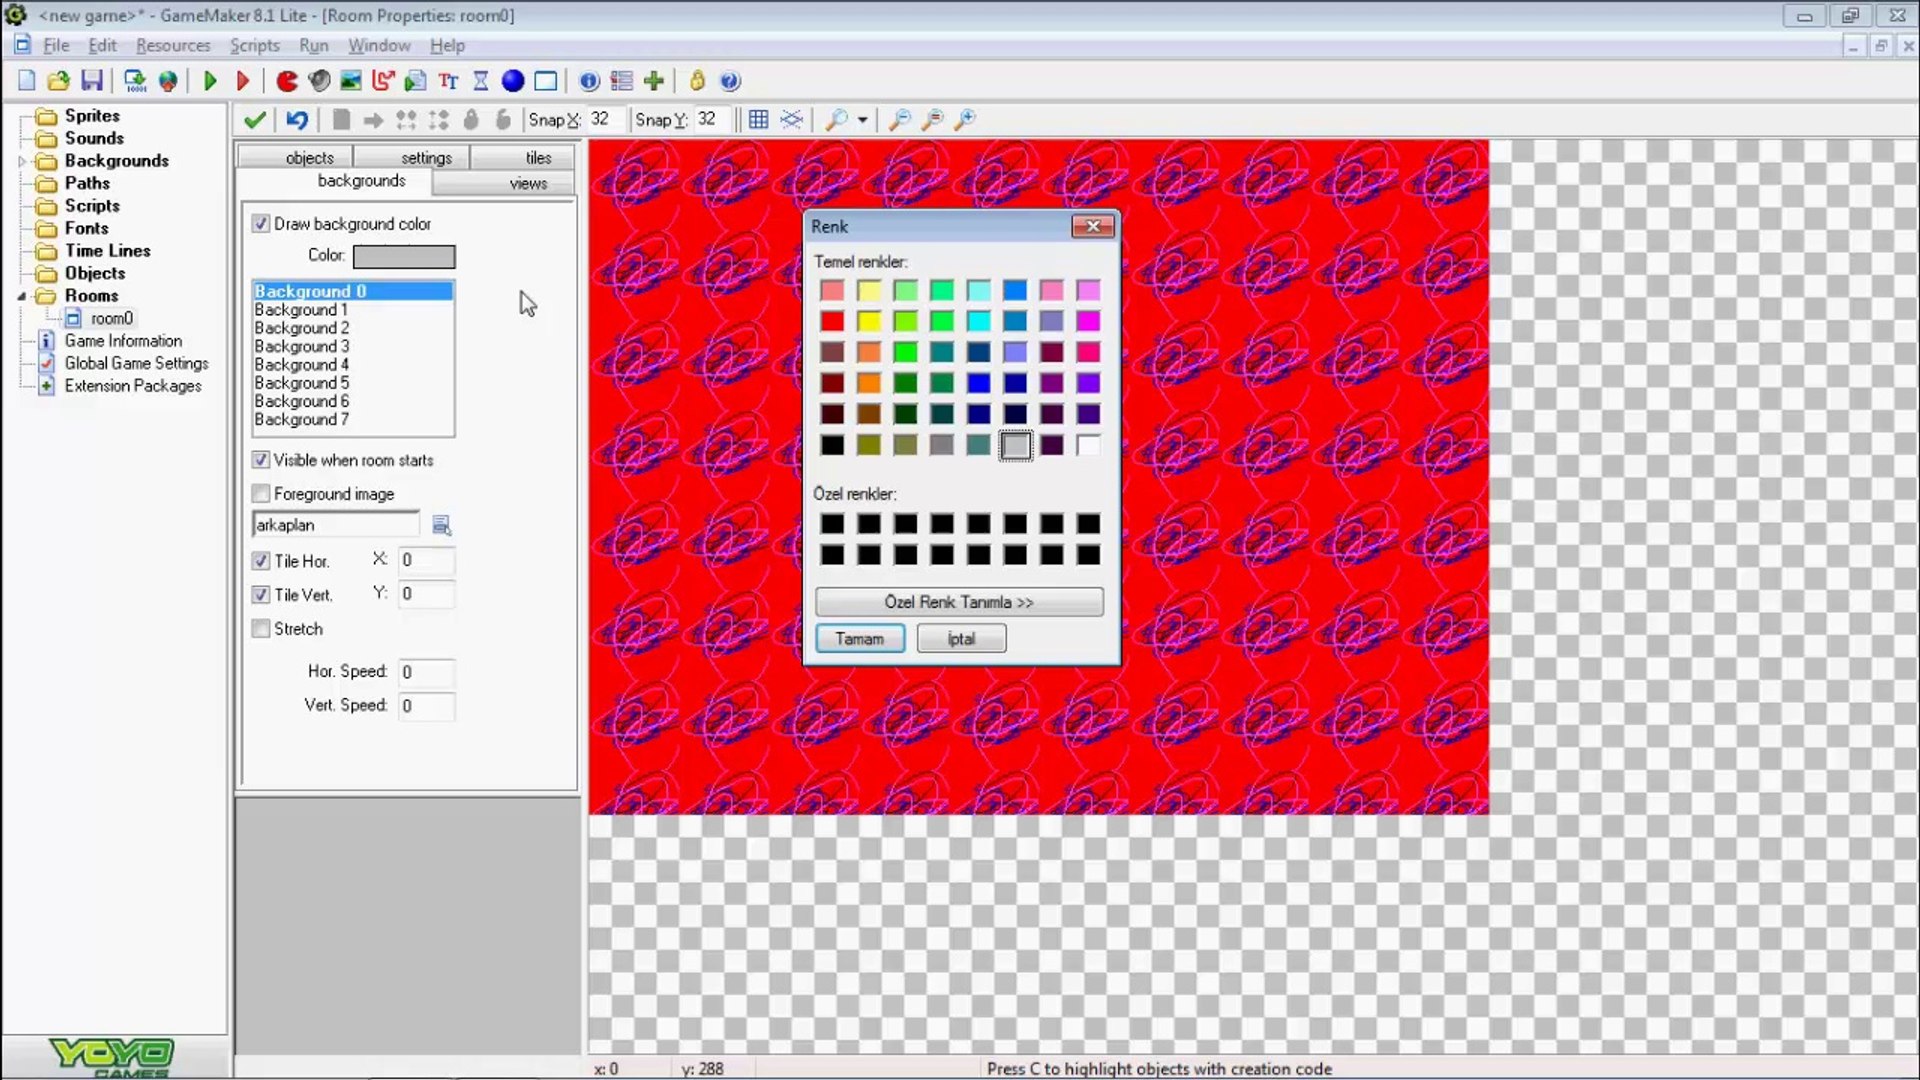Pick the pure red basic color swatch
Viewport: 1920px width, 1080px height.
click(832, 321)
